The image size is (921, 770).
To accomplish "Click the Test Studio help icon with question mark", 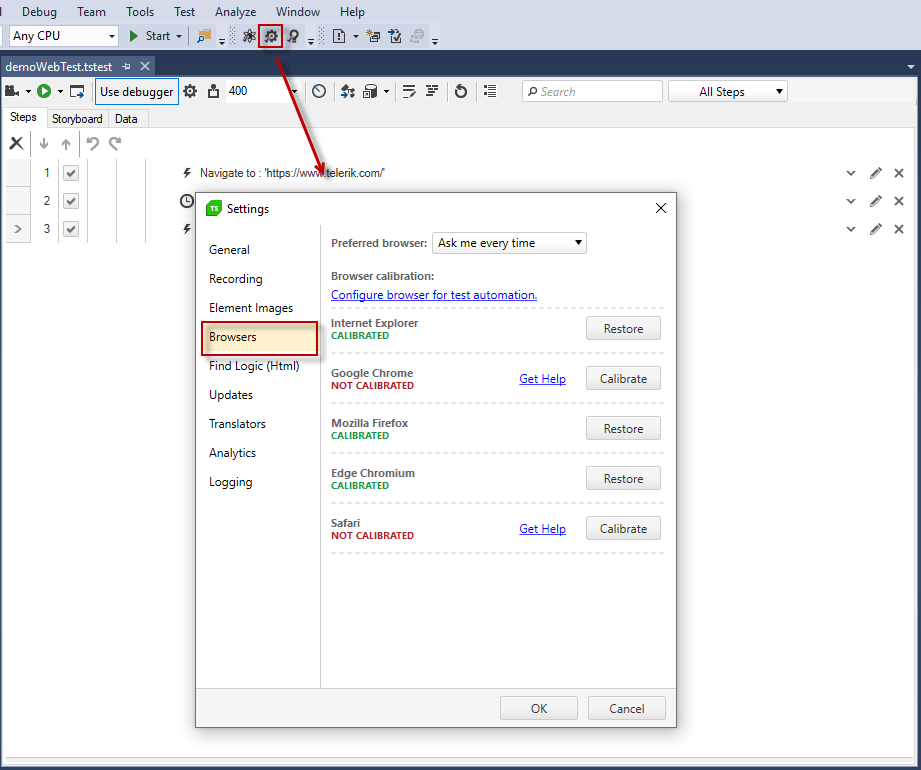I will 293,36.
